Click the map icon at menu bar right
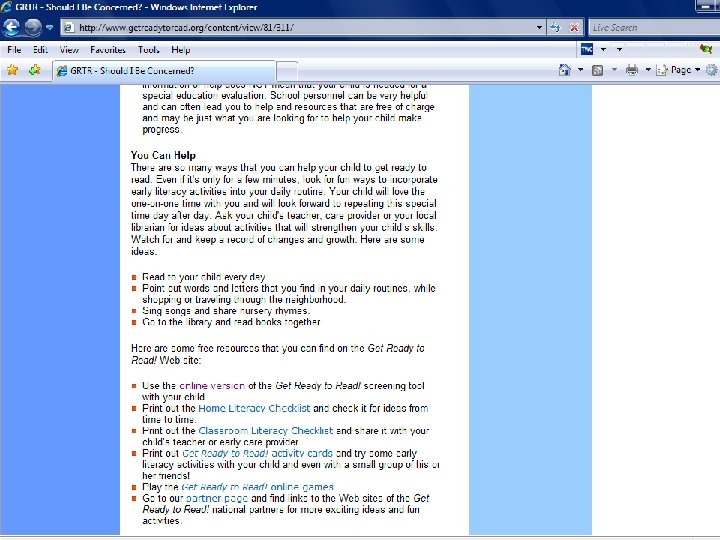The image size is (720, 540). [x=705, y=49]
